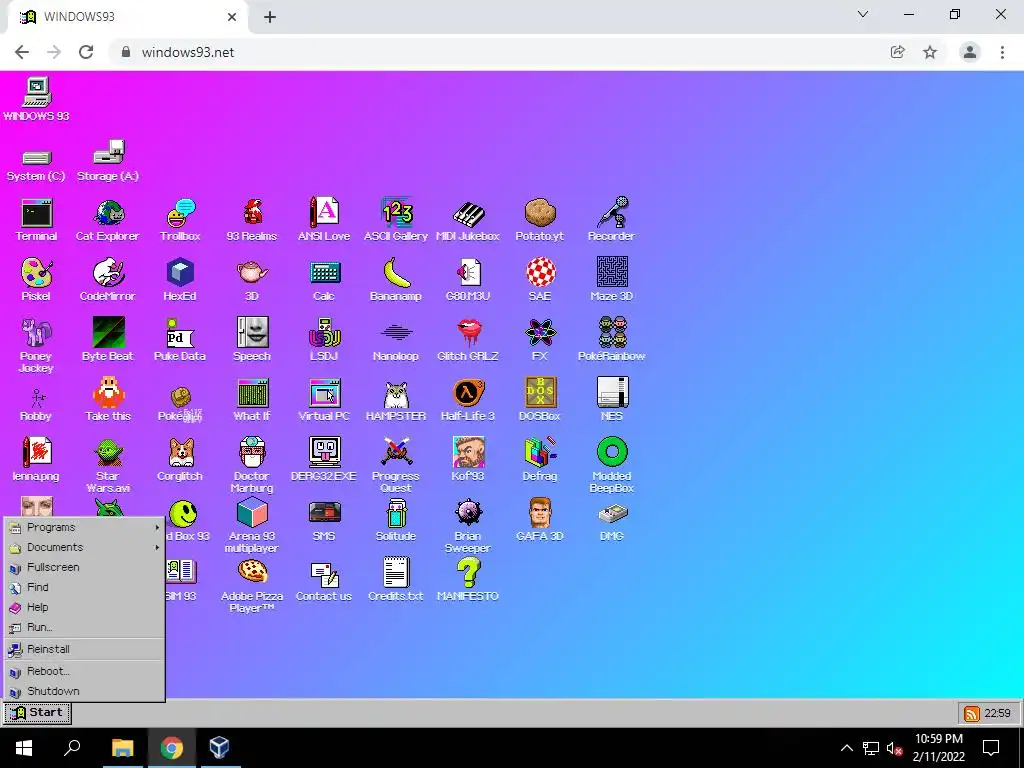Launch Half-Life 3 icon
Viewport: 1024px width, 768px height.
[468, 400]
